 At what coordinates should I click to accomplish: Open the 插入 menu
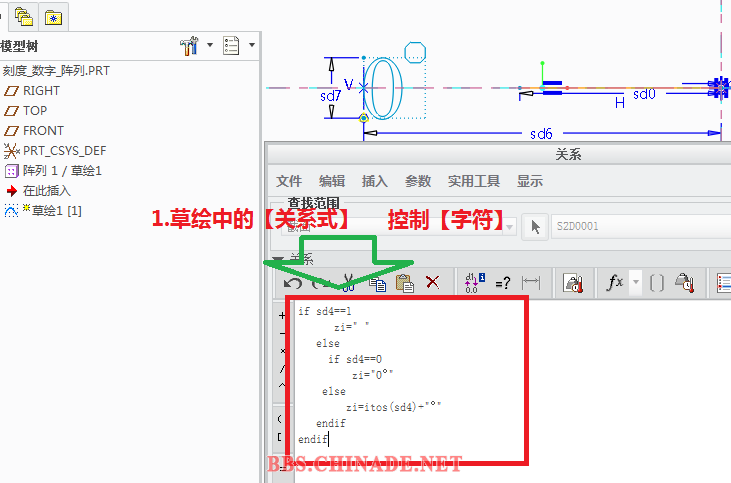(375, 181)
